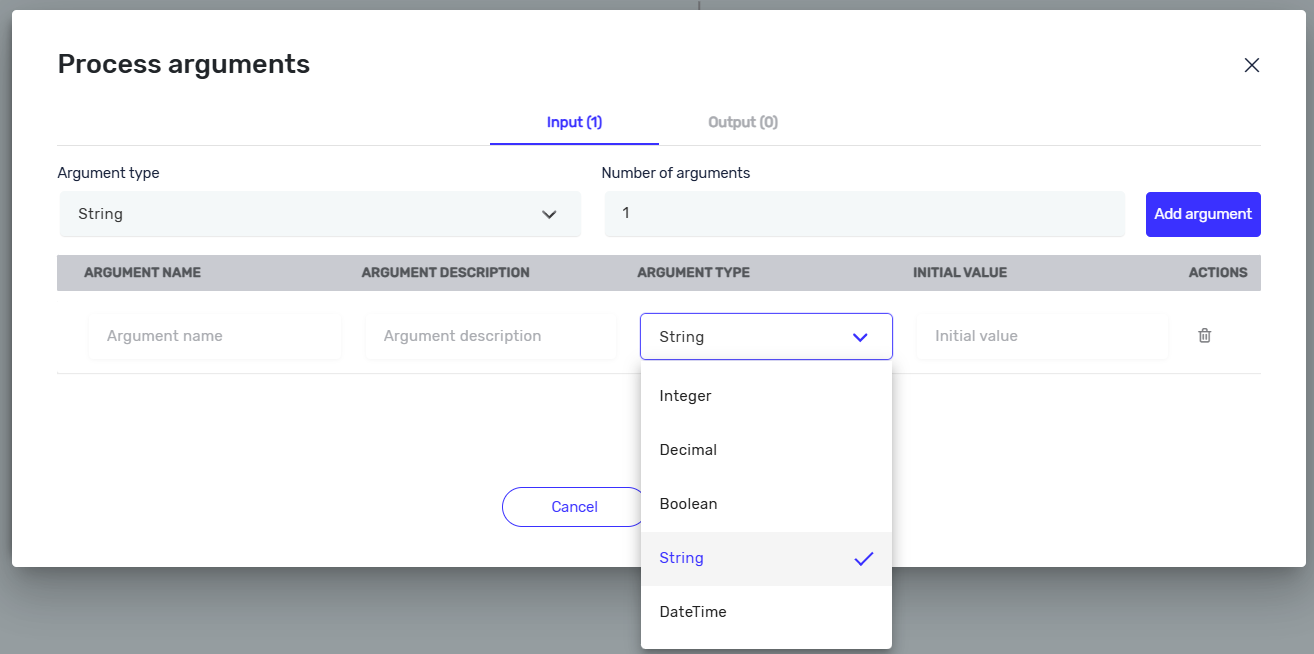1314x654 pixels.
Task: Click the Number of arguments field
Action: pyautogui.click(x=865, y=214)
